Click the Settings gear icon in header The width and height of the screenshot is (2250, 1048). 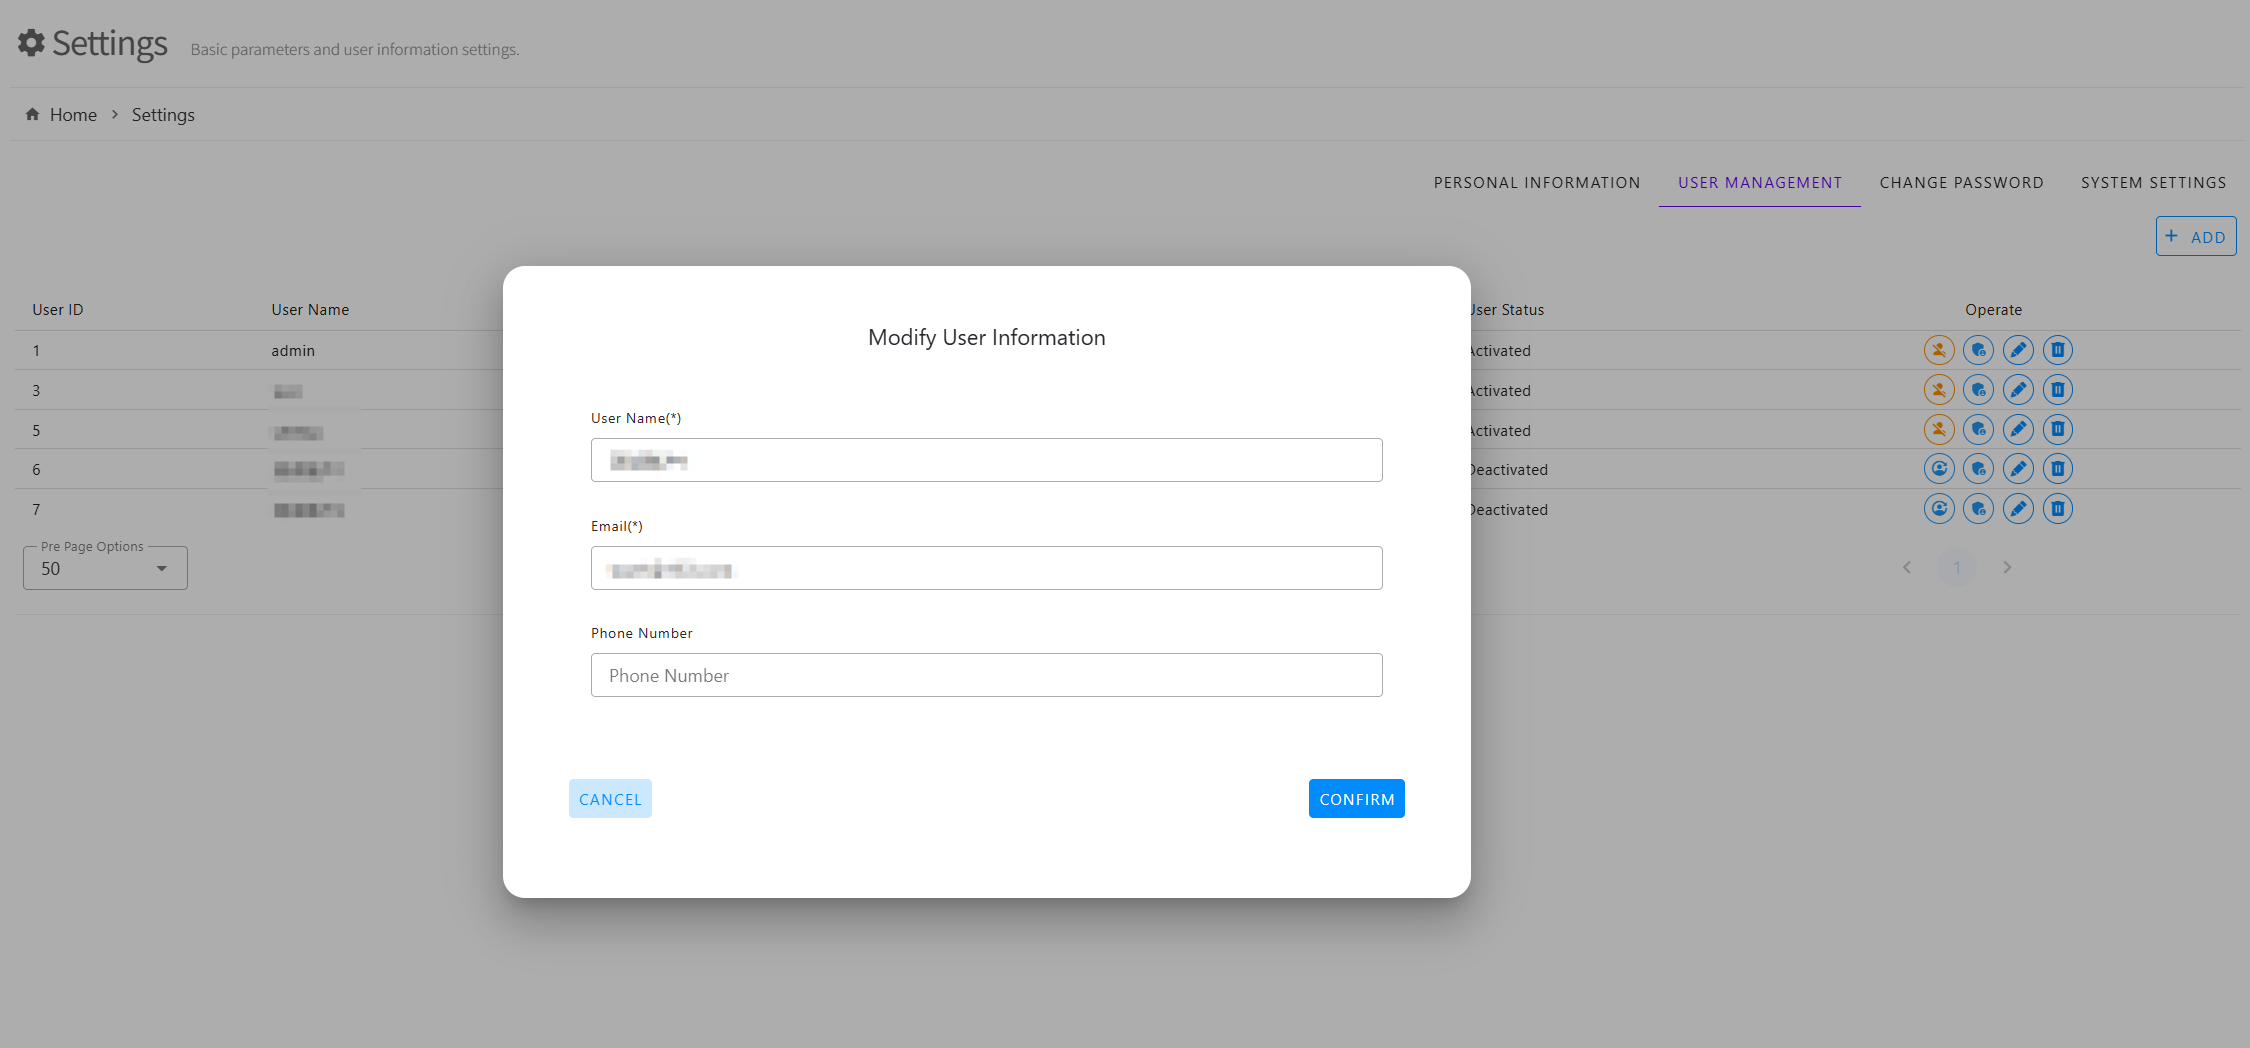[x=32, y=43]
